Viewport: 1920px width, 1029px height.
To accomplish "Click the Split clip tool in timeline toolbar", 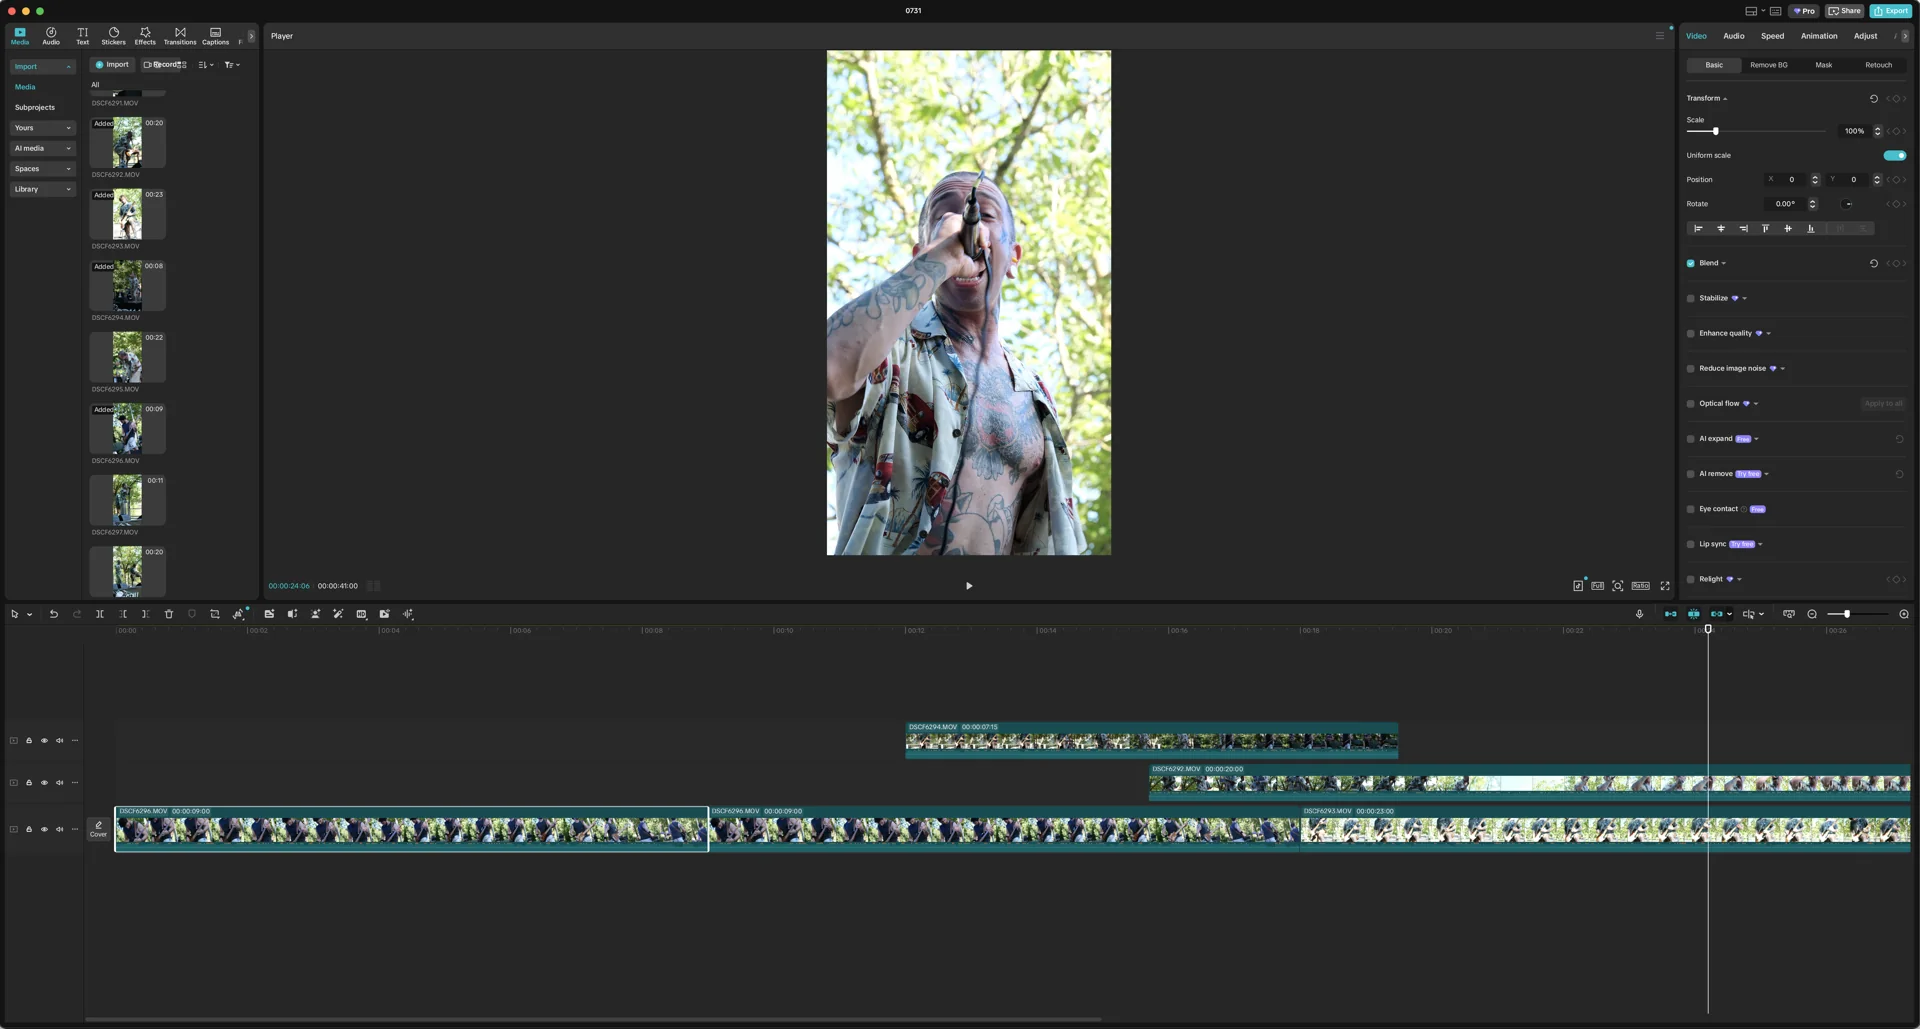I will [100, 614].
